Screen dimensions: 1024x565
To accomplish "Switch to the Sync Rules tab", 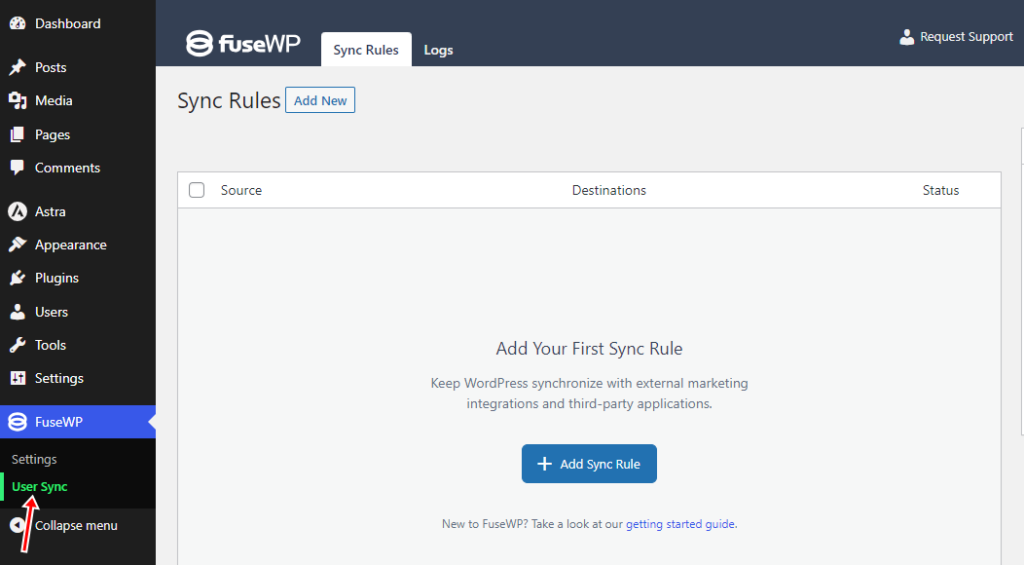I will pos(366,50).
